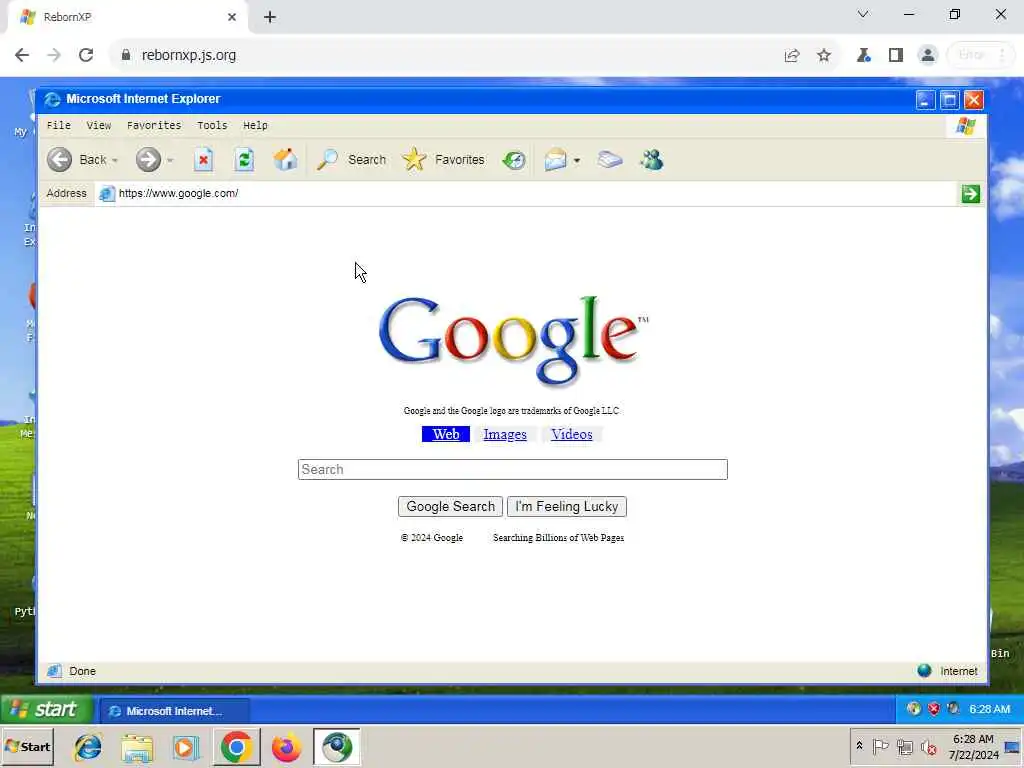
Task: Open File Explorer folder in outer taskbar
Action: pos(137,747)
